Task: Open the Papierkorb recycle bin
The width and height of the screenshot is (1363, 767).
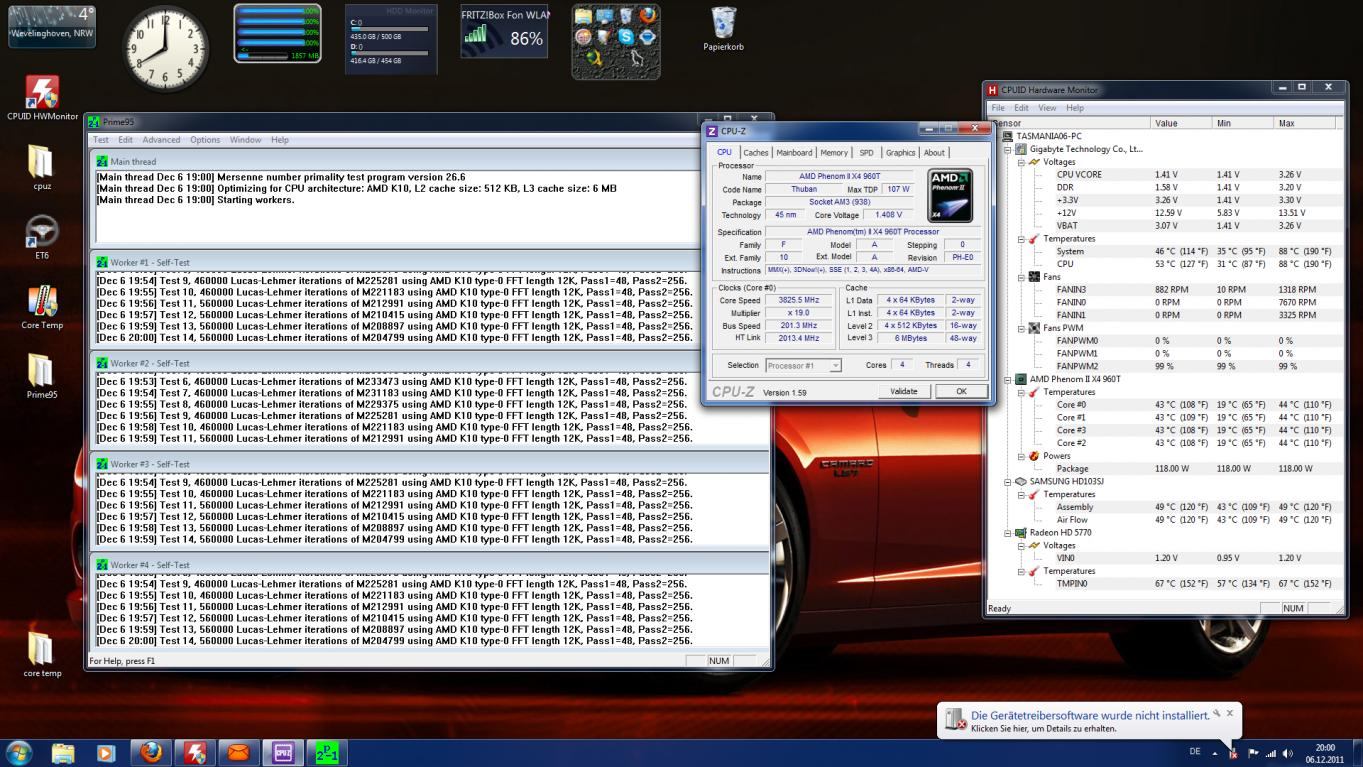Action: tap(723, 28)
